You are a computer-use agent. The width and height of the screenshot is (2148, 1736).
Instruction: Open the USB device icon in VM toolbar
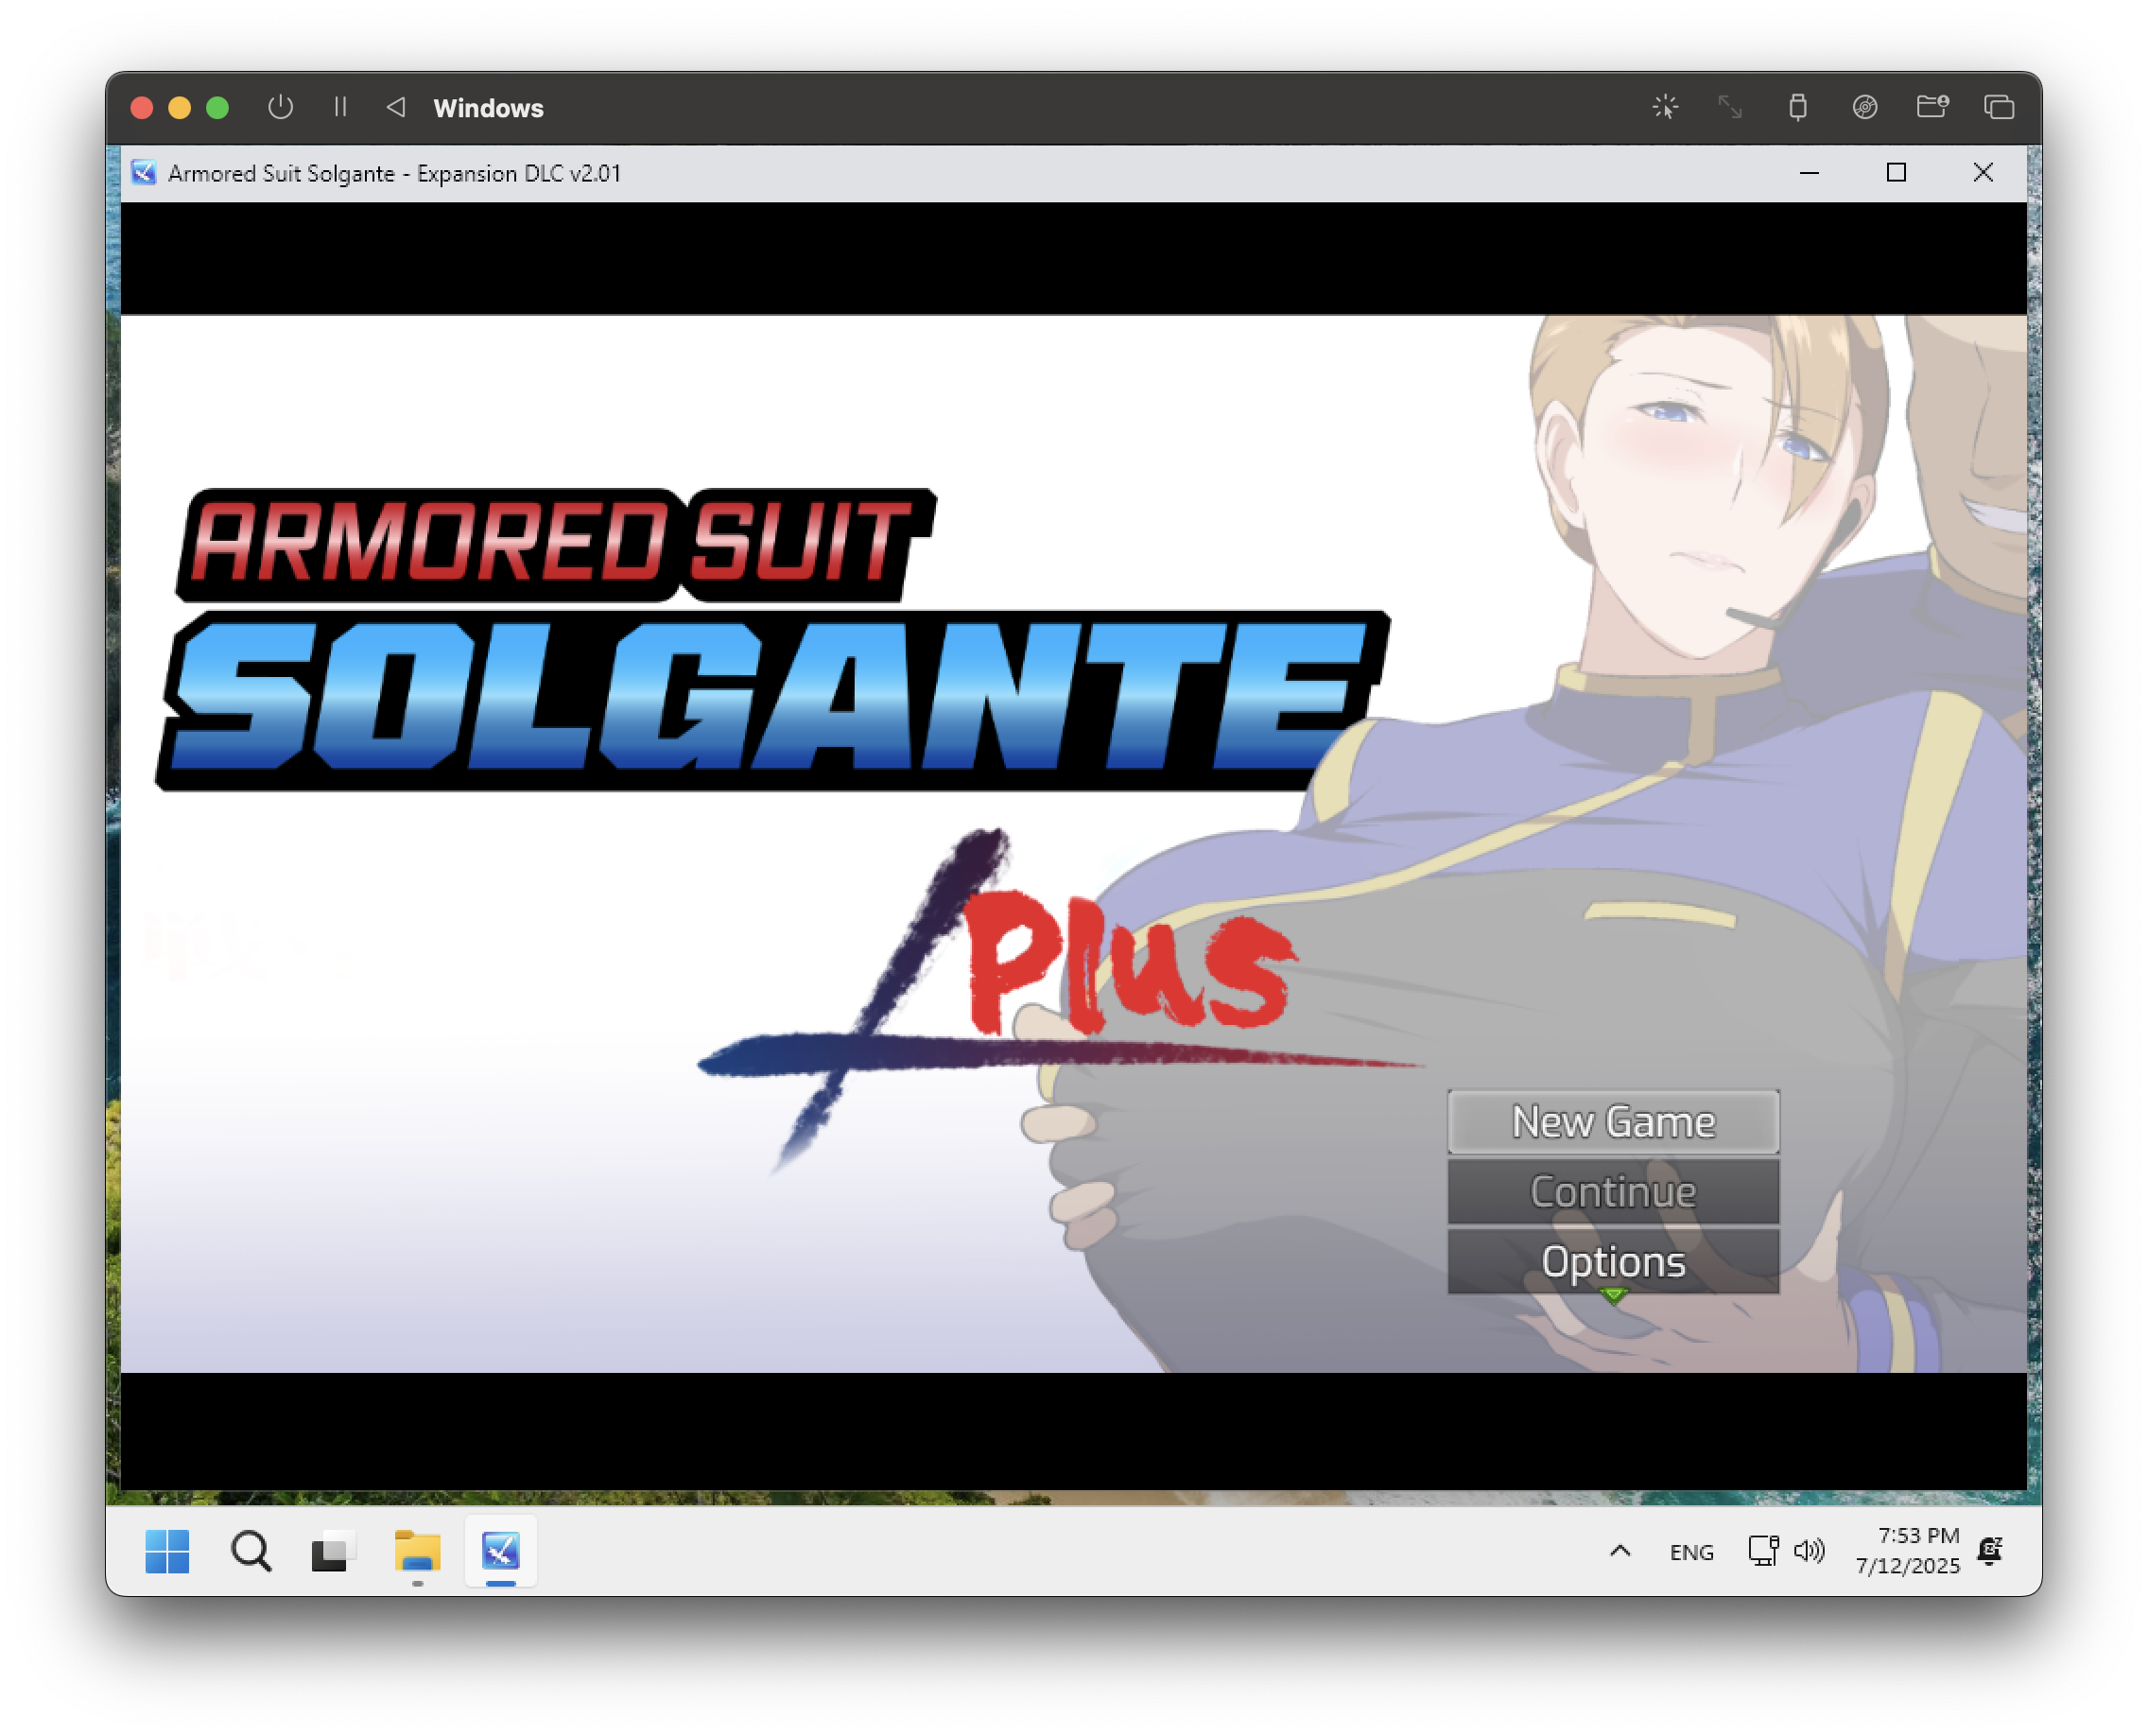click(x=1797, y=107)
